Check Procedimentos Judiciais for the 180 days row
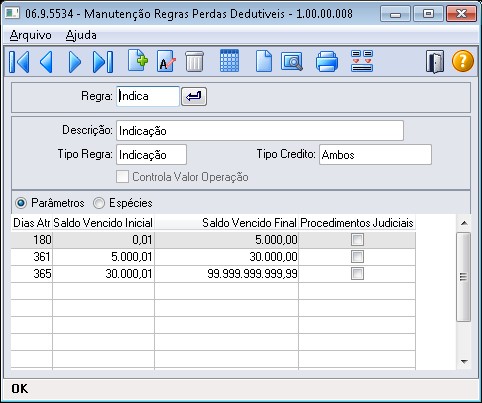Screen dimensions: 482x403 tap(357, 240)
